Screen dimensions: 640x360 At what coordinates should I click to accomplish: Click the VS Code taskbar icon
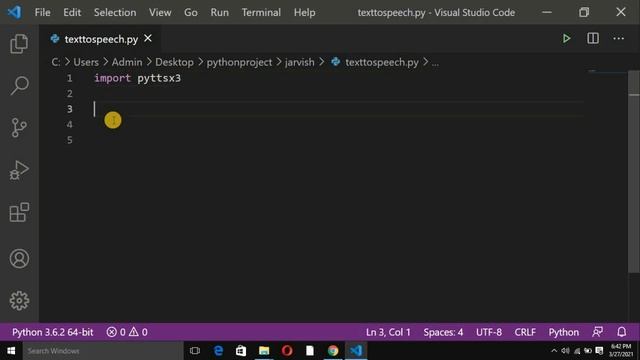[356, 351]
